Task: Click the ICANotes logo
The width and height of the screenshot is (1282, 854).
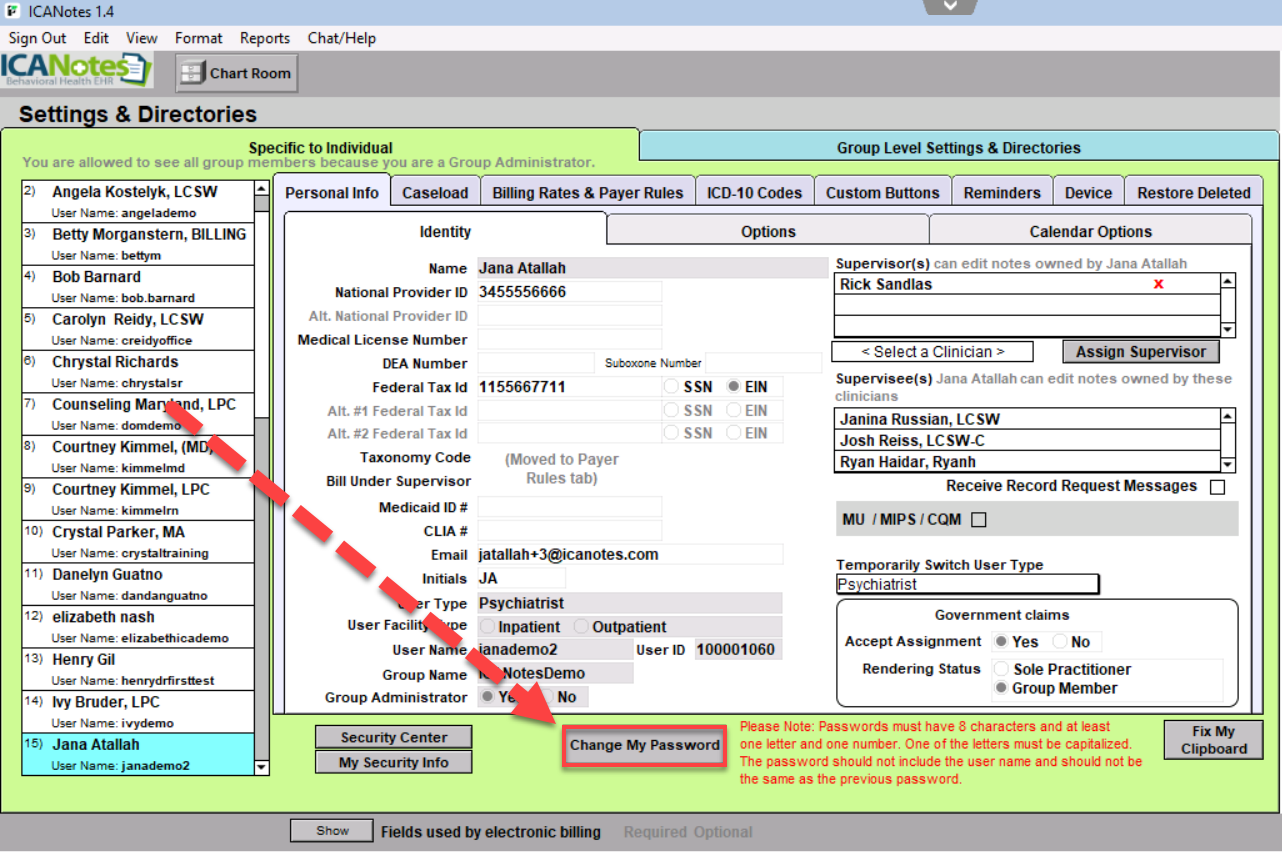Action: pos(77,71)
